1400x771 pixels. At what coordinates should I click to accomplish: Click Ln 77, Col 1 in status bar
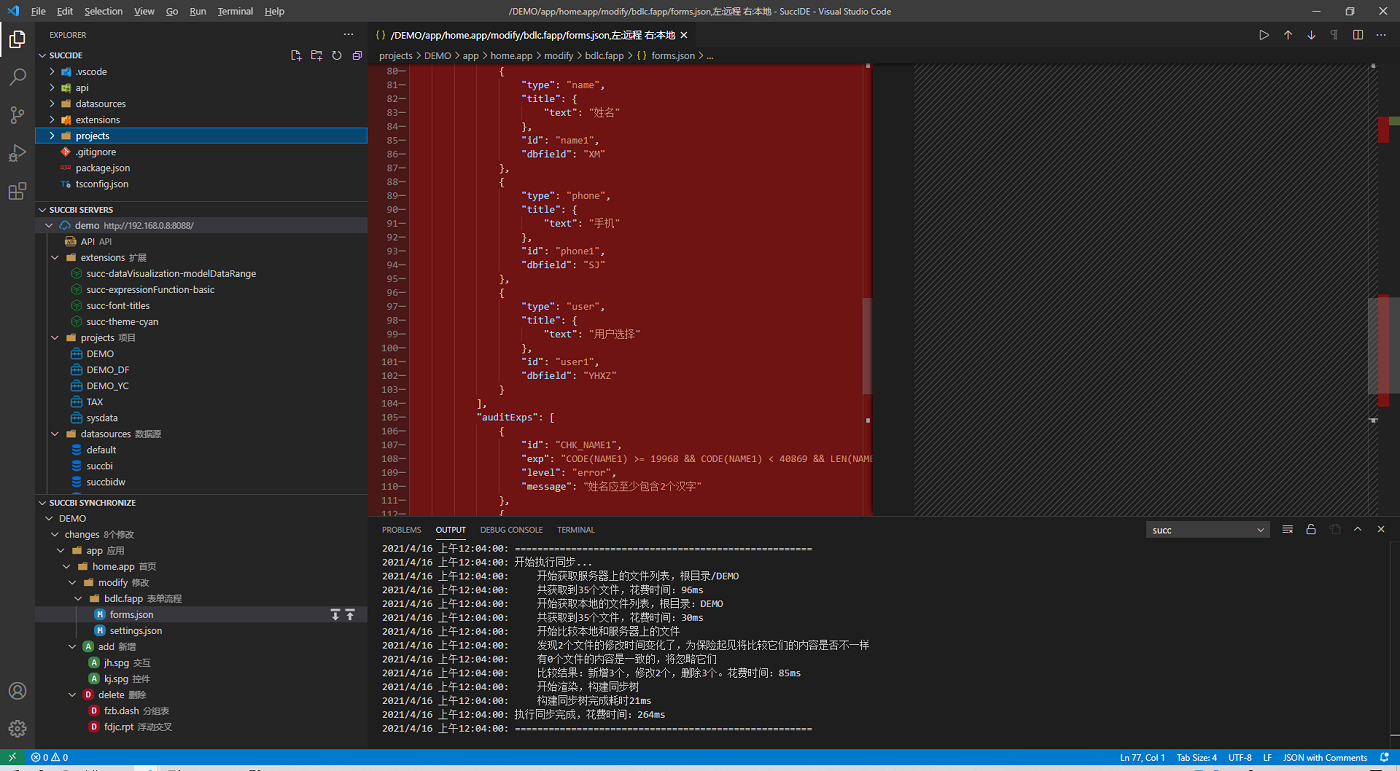click(1143, 758)
